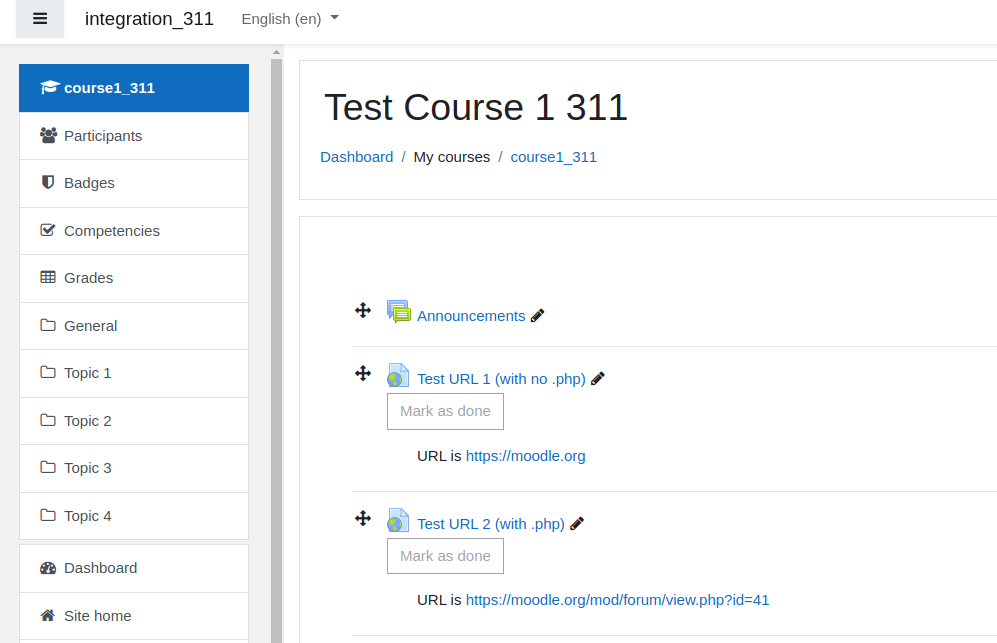This screenshot has height=643, width=997.
Task: Go to Topic 4 section
Action: pyautogui.click(x=134, y=516)
